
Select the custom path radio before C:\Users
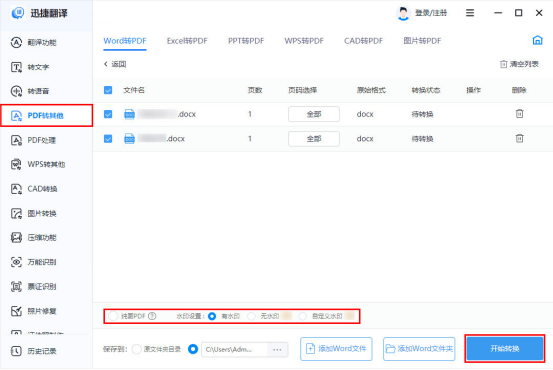(193, 349)
